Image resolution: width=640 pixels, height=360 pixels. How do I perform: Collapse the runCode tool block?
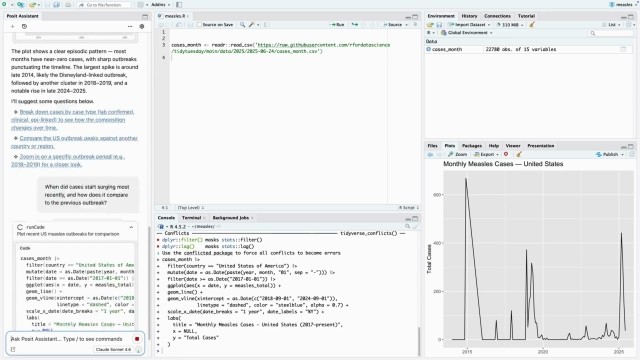(x=131, y=227)
